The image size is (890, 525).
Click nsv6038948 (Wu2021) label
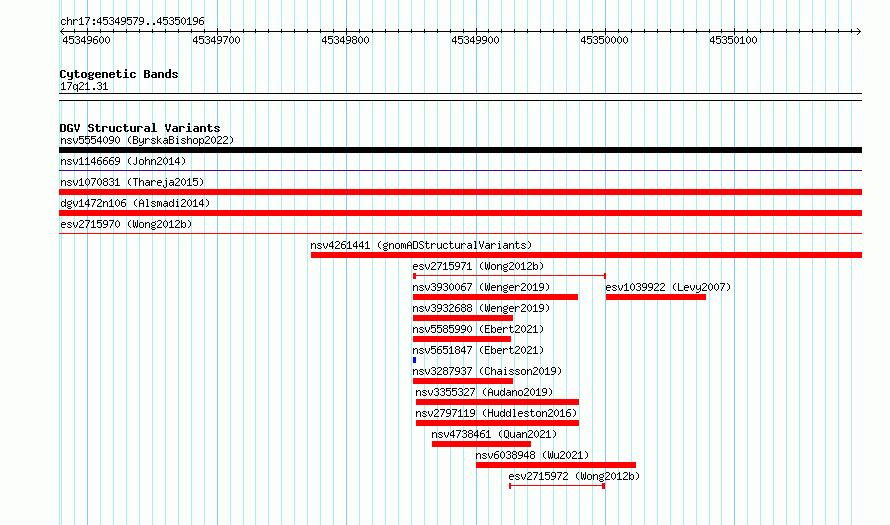[x=532, y=455]
